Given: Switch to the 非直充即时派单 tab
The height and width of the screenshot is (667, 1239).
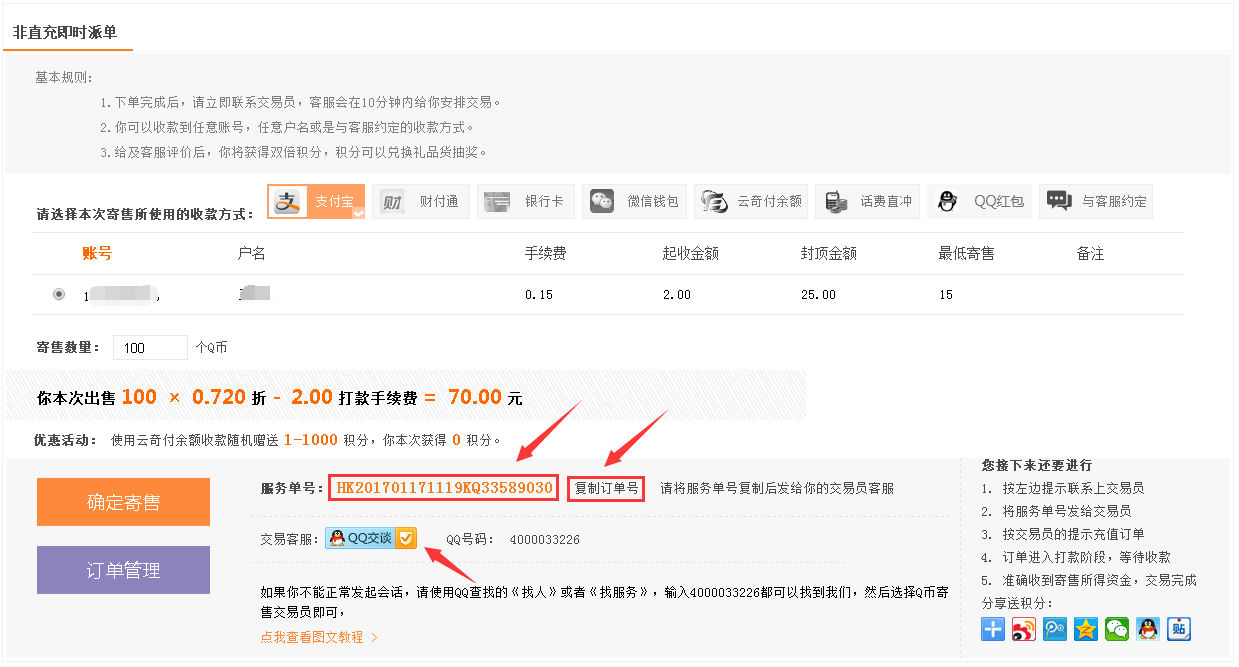Looking at the screenshot, I should click(x=66, y=33).
